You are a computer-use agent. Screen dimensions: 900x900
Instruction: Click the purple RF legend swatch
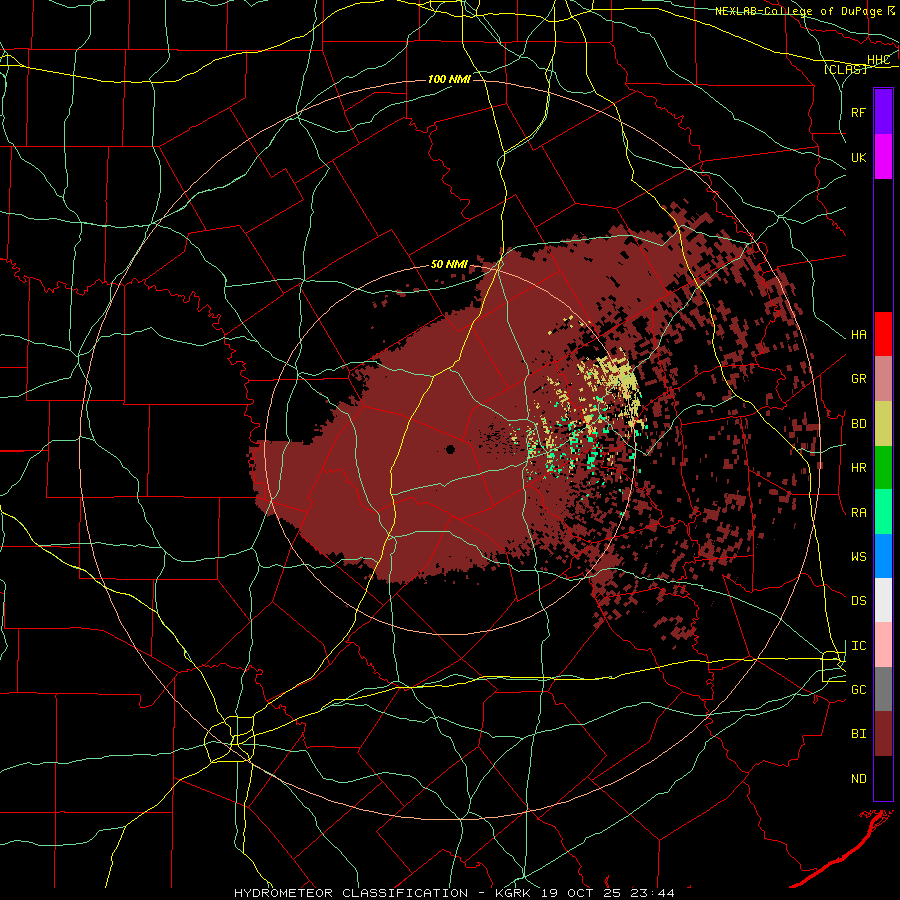click(x=883, y=112)
